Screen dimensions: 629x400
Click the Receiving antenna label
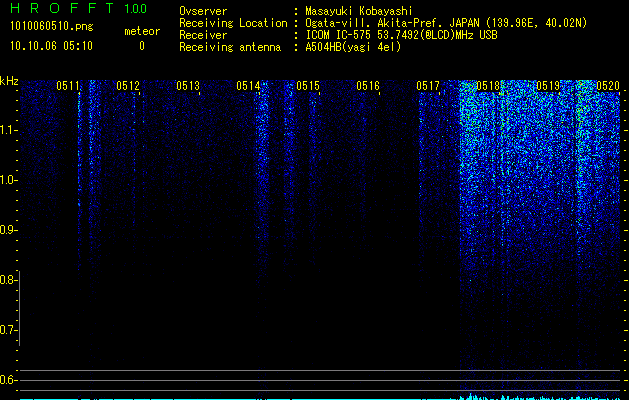click(x=230, y=47)
